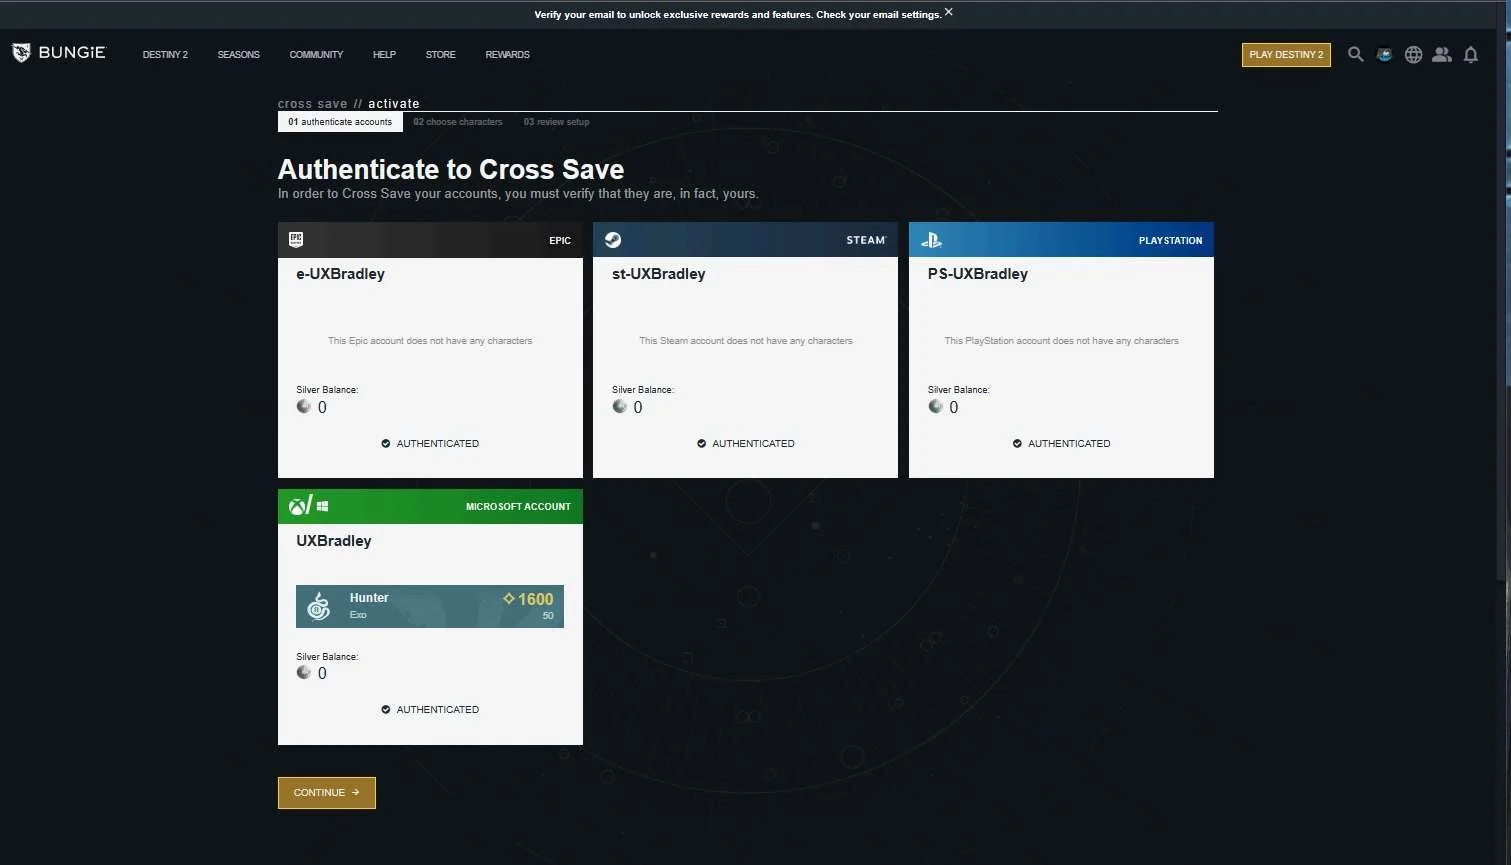The image size is (1511, 865).
Task: Click the silver coin icon on Microsoft card
Action: (x=304, y=672)
